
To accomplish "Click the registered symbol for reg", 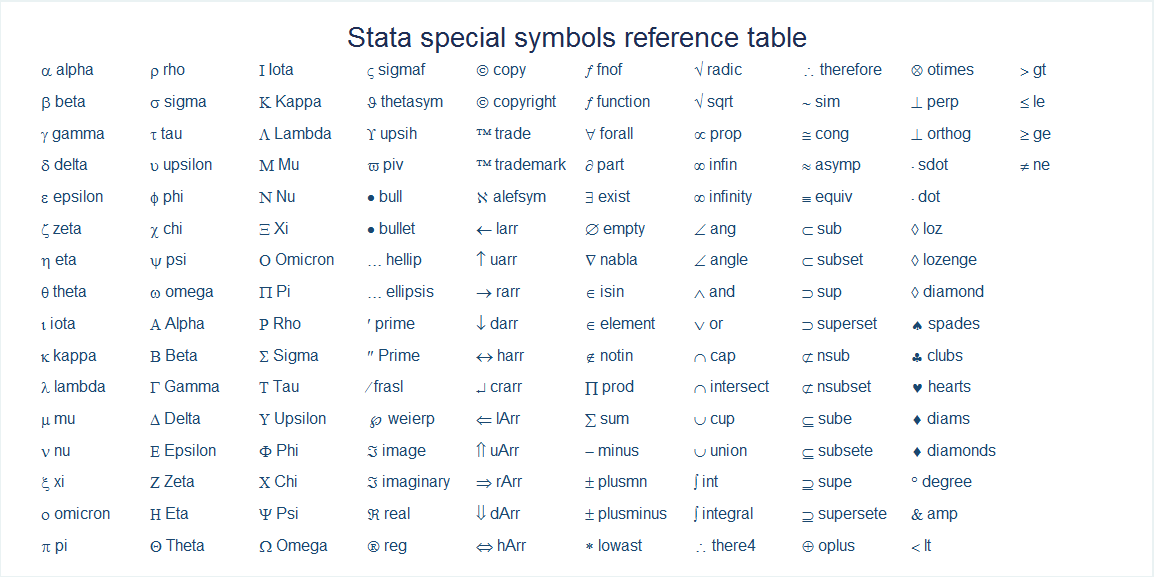I will [372, 547].
